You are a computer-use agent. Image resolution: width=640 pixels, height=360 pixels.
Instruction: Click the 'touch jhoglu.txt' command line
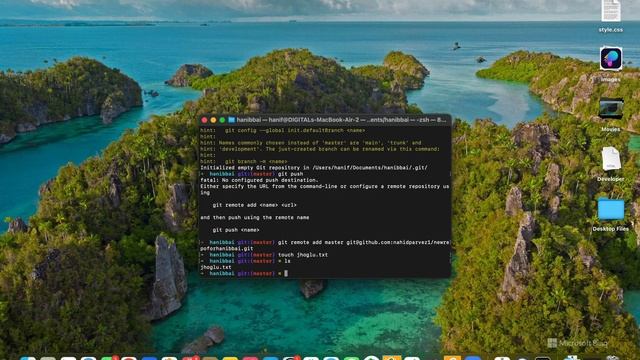point(264,255)
